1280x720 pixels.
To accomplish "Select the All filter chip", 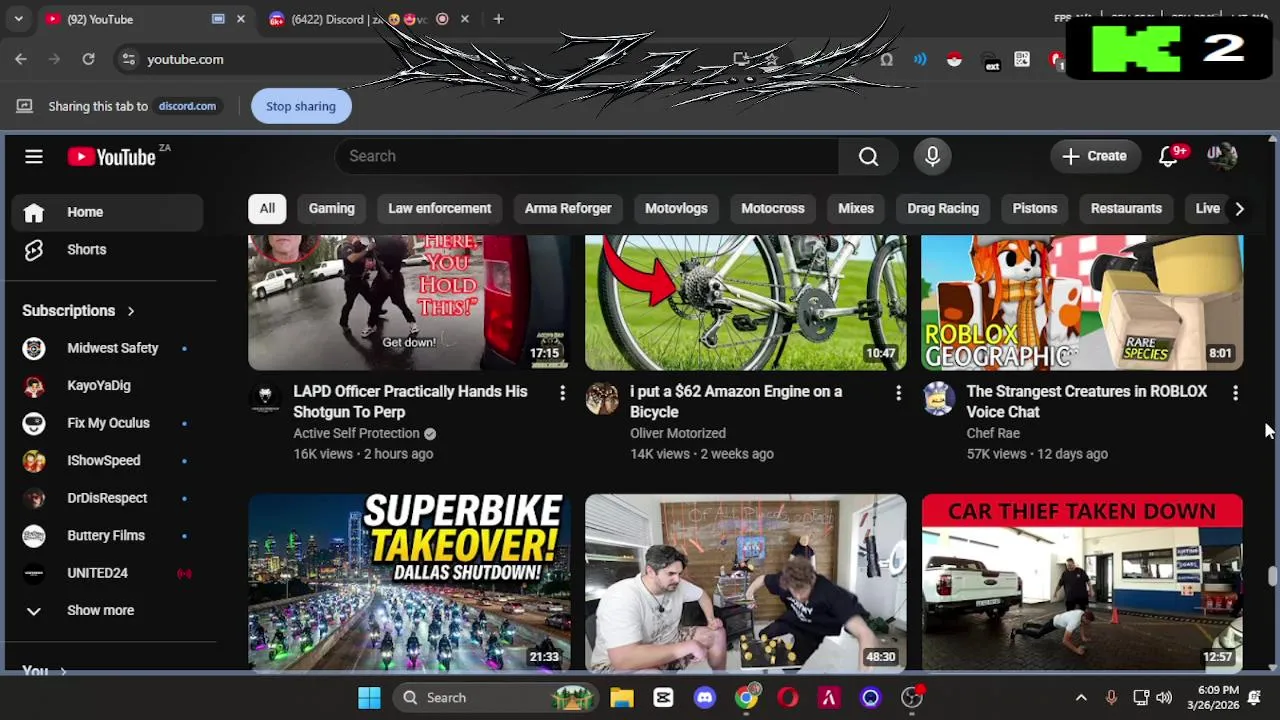I will (x=267, y=208).
